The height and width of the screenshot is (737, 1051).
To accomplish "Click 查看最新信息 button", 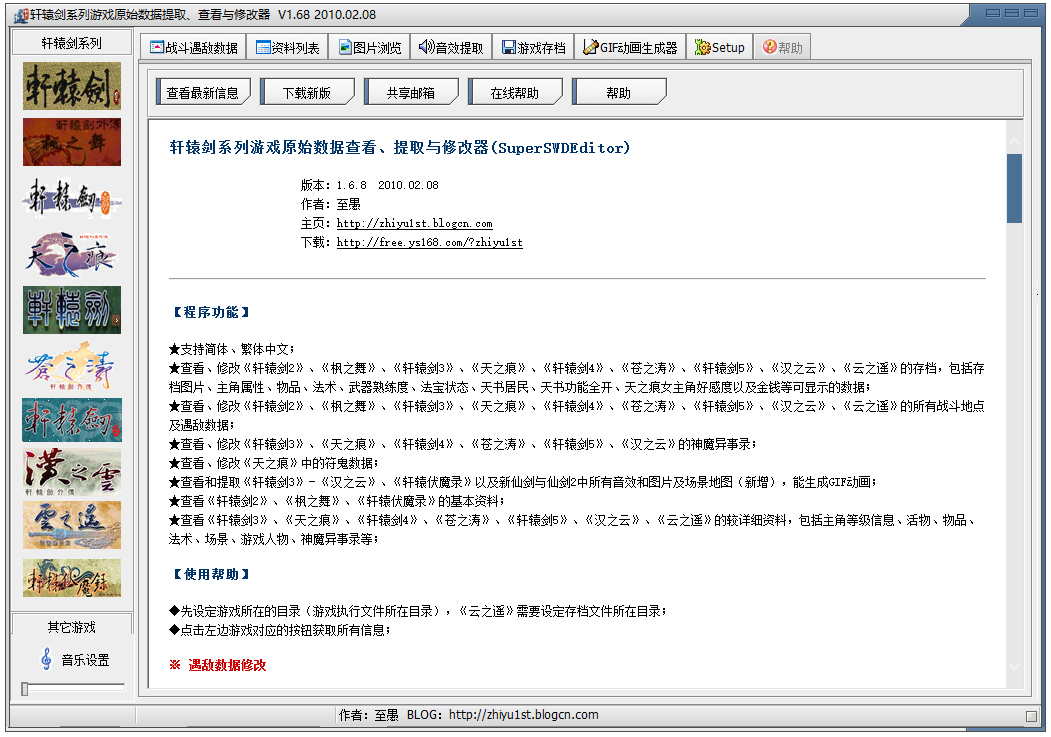I will [203, 92].
